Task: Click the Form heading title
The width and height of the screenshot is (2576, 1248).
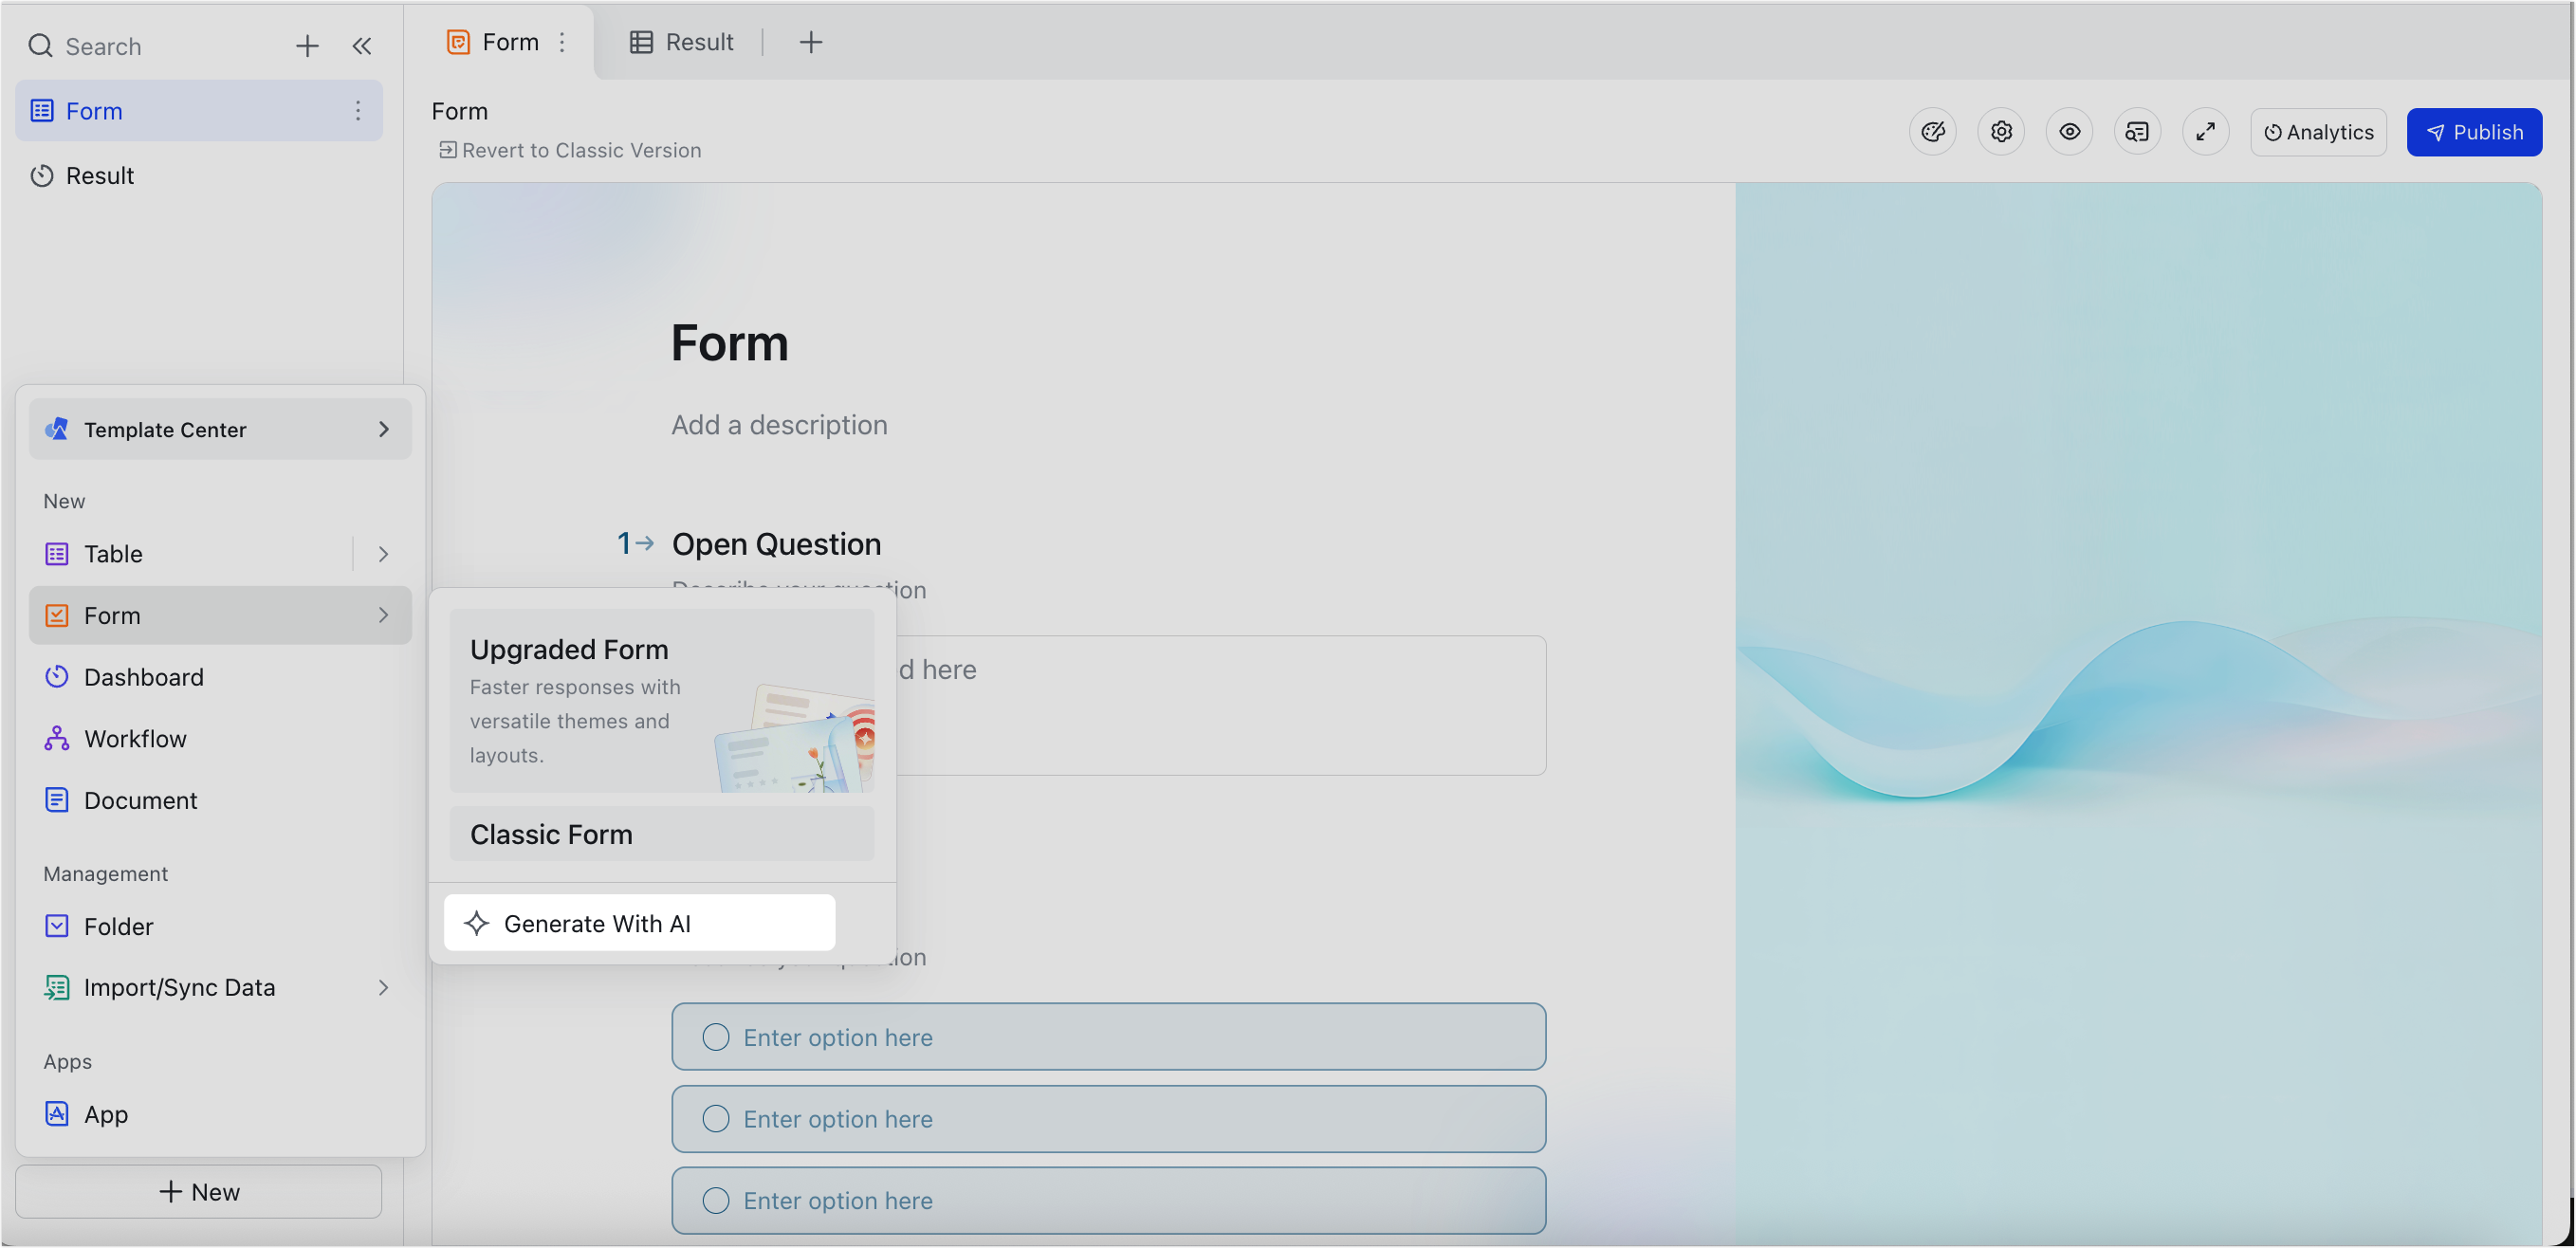Action: pyautogui.click(x=730, y=344)
